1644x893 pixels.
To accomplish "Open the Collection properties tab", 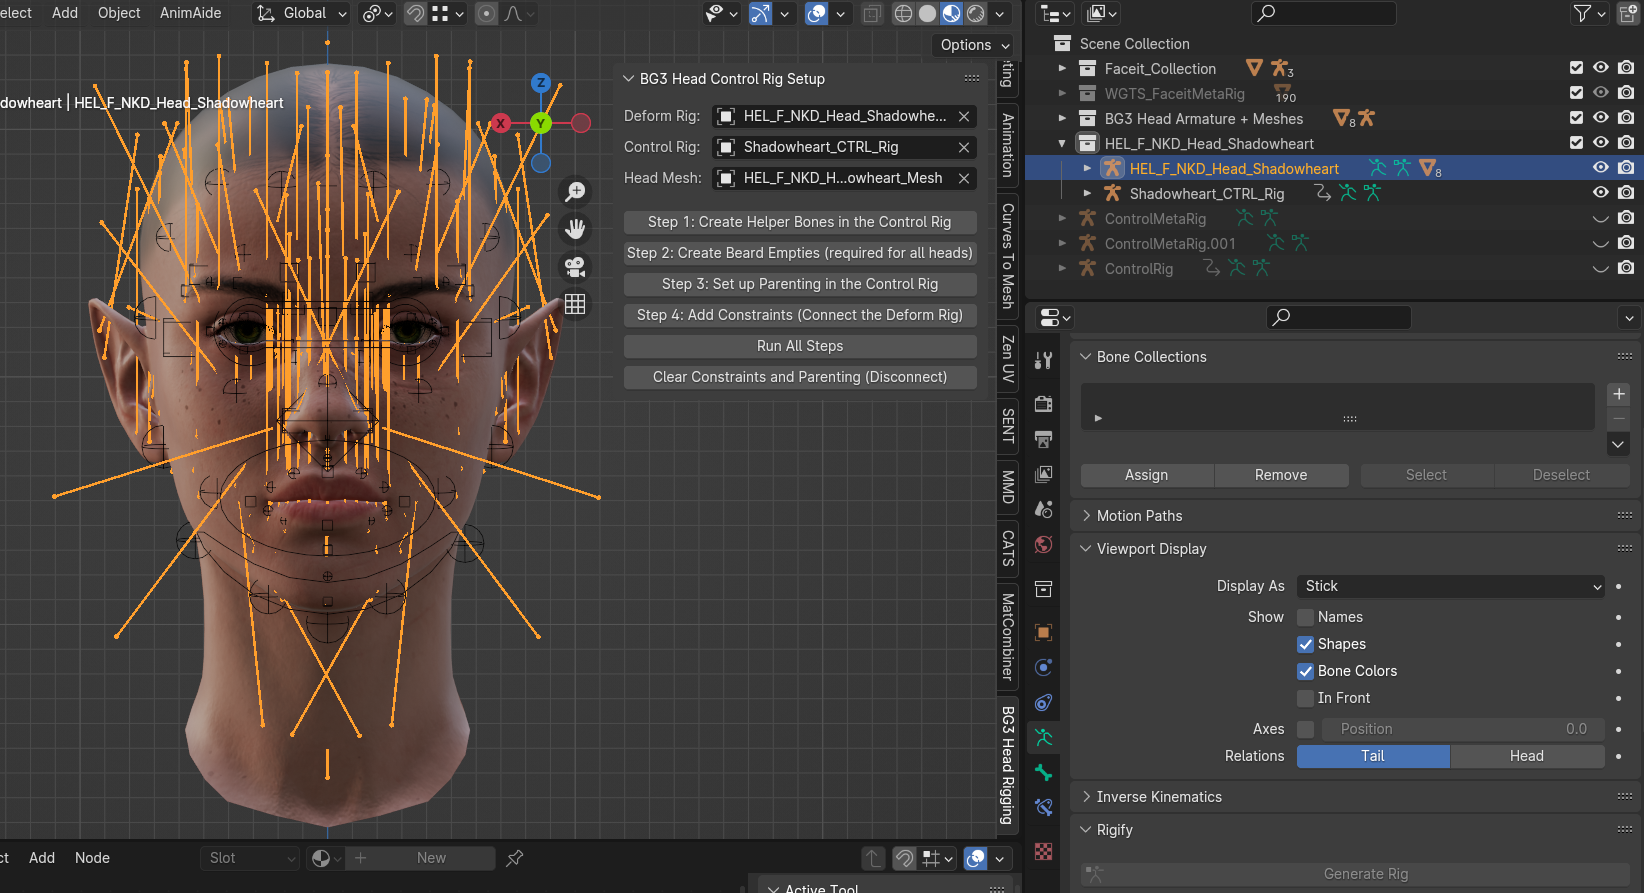I will [x=1043, y=589].
